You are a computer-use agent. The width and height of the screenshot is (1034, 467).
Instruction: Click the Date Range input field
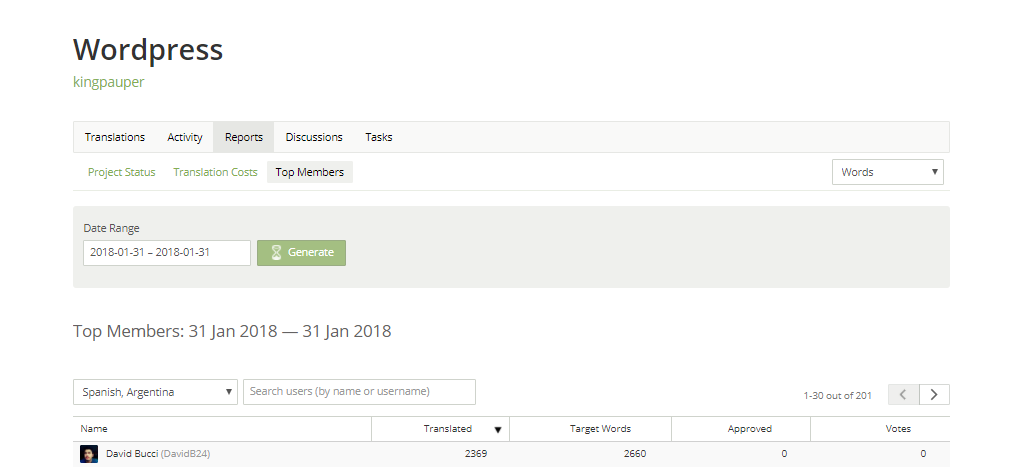coord(167,253)
